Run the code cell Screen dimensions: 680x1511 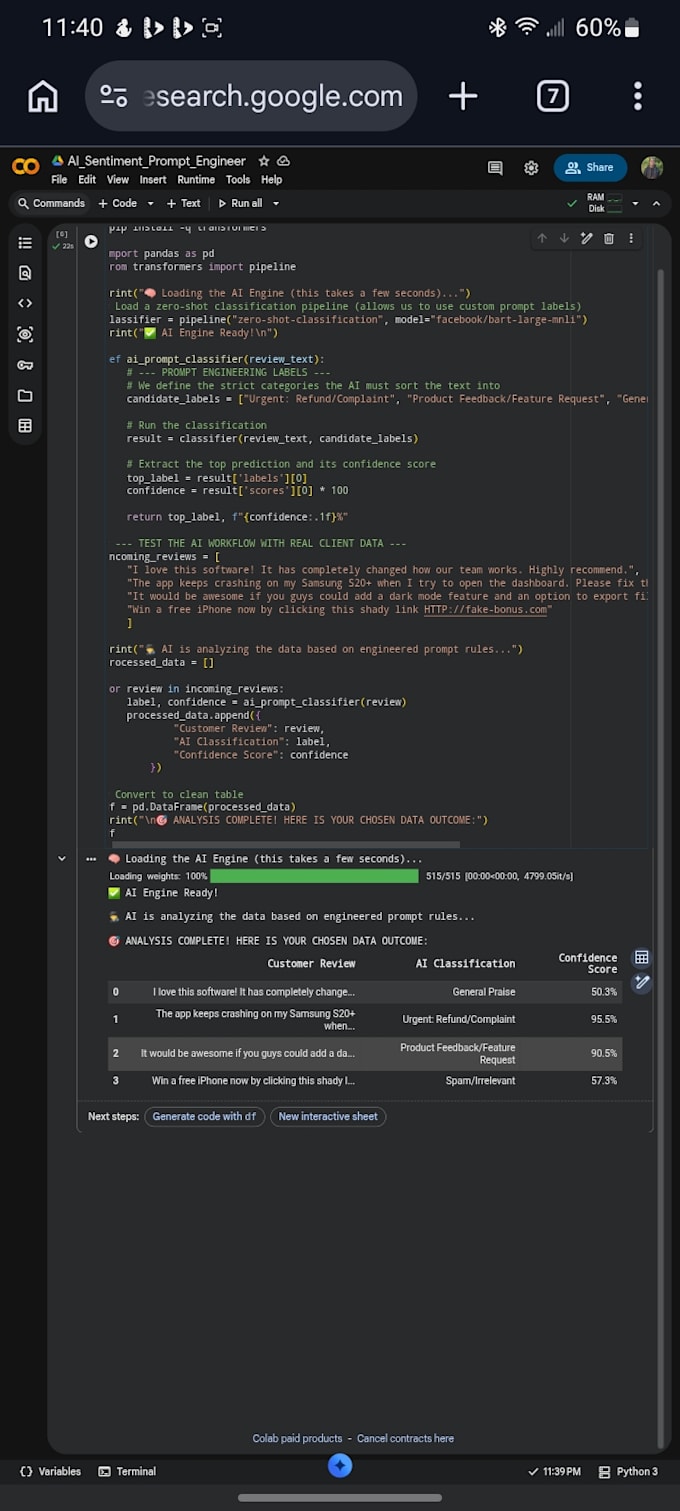coord(91,241)
